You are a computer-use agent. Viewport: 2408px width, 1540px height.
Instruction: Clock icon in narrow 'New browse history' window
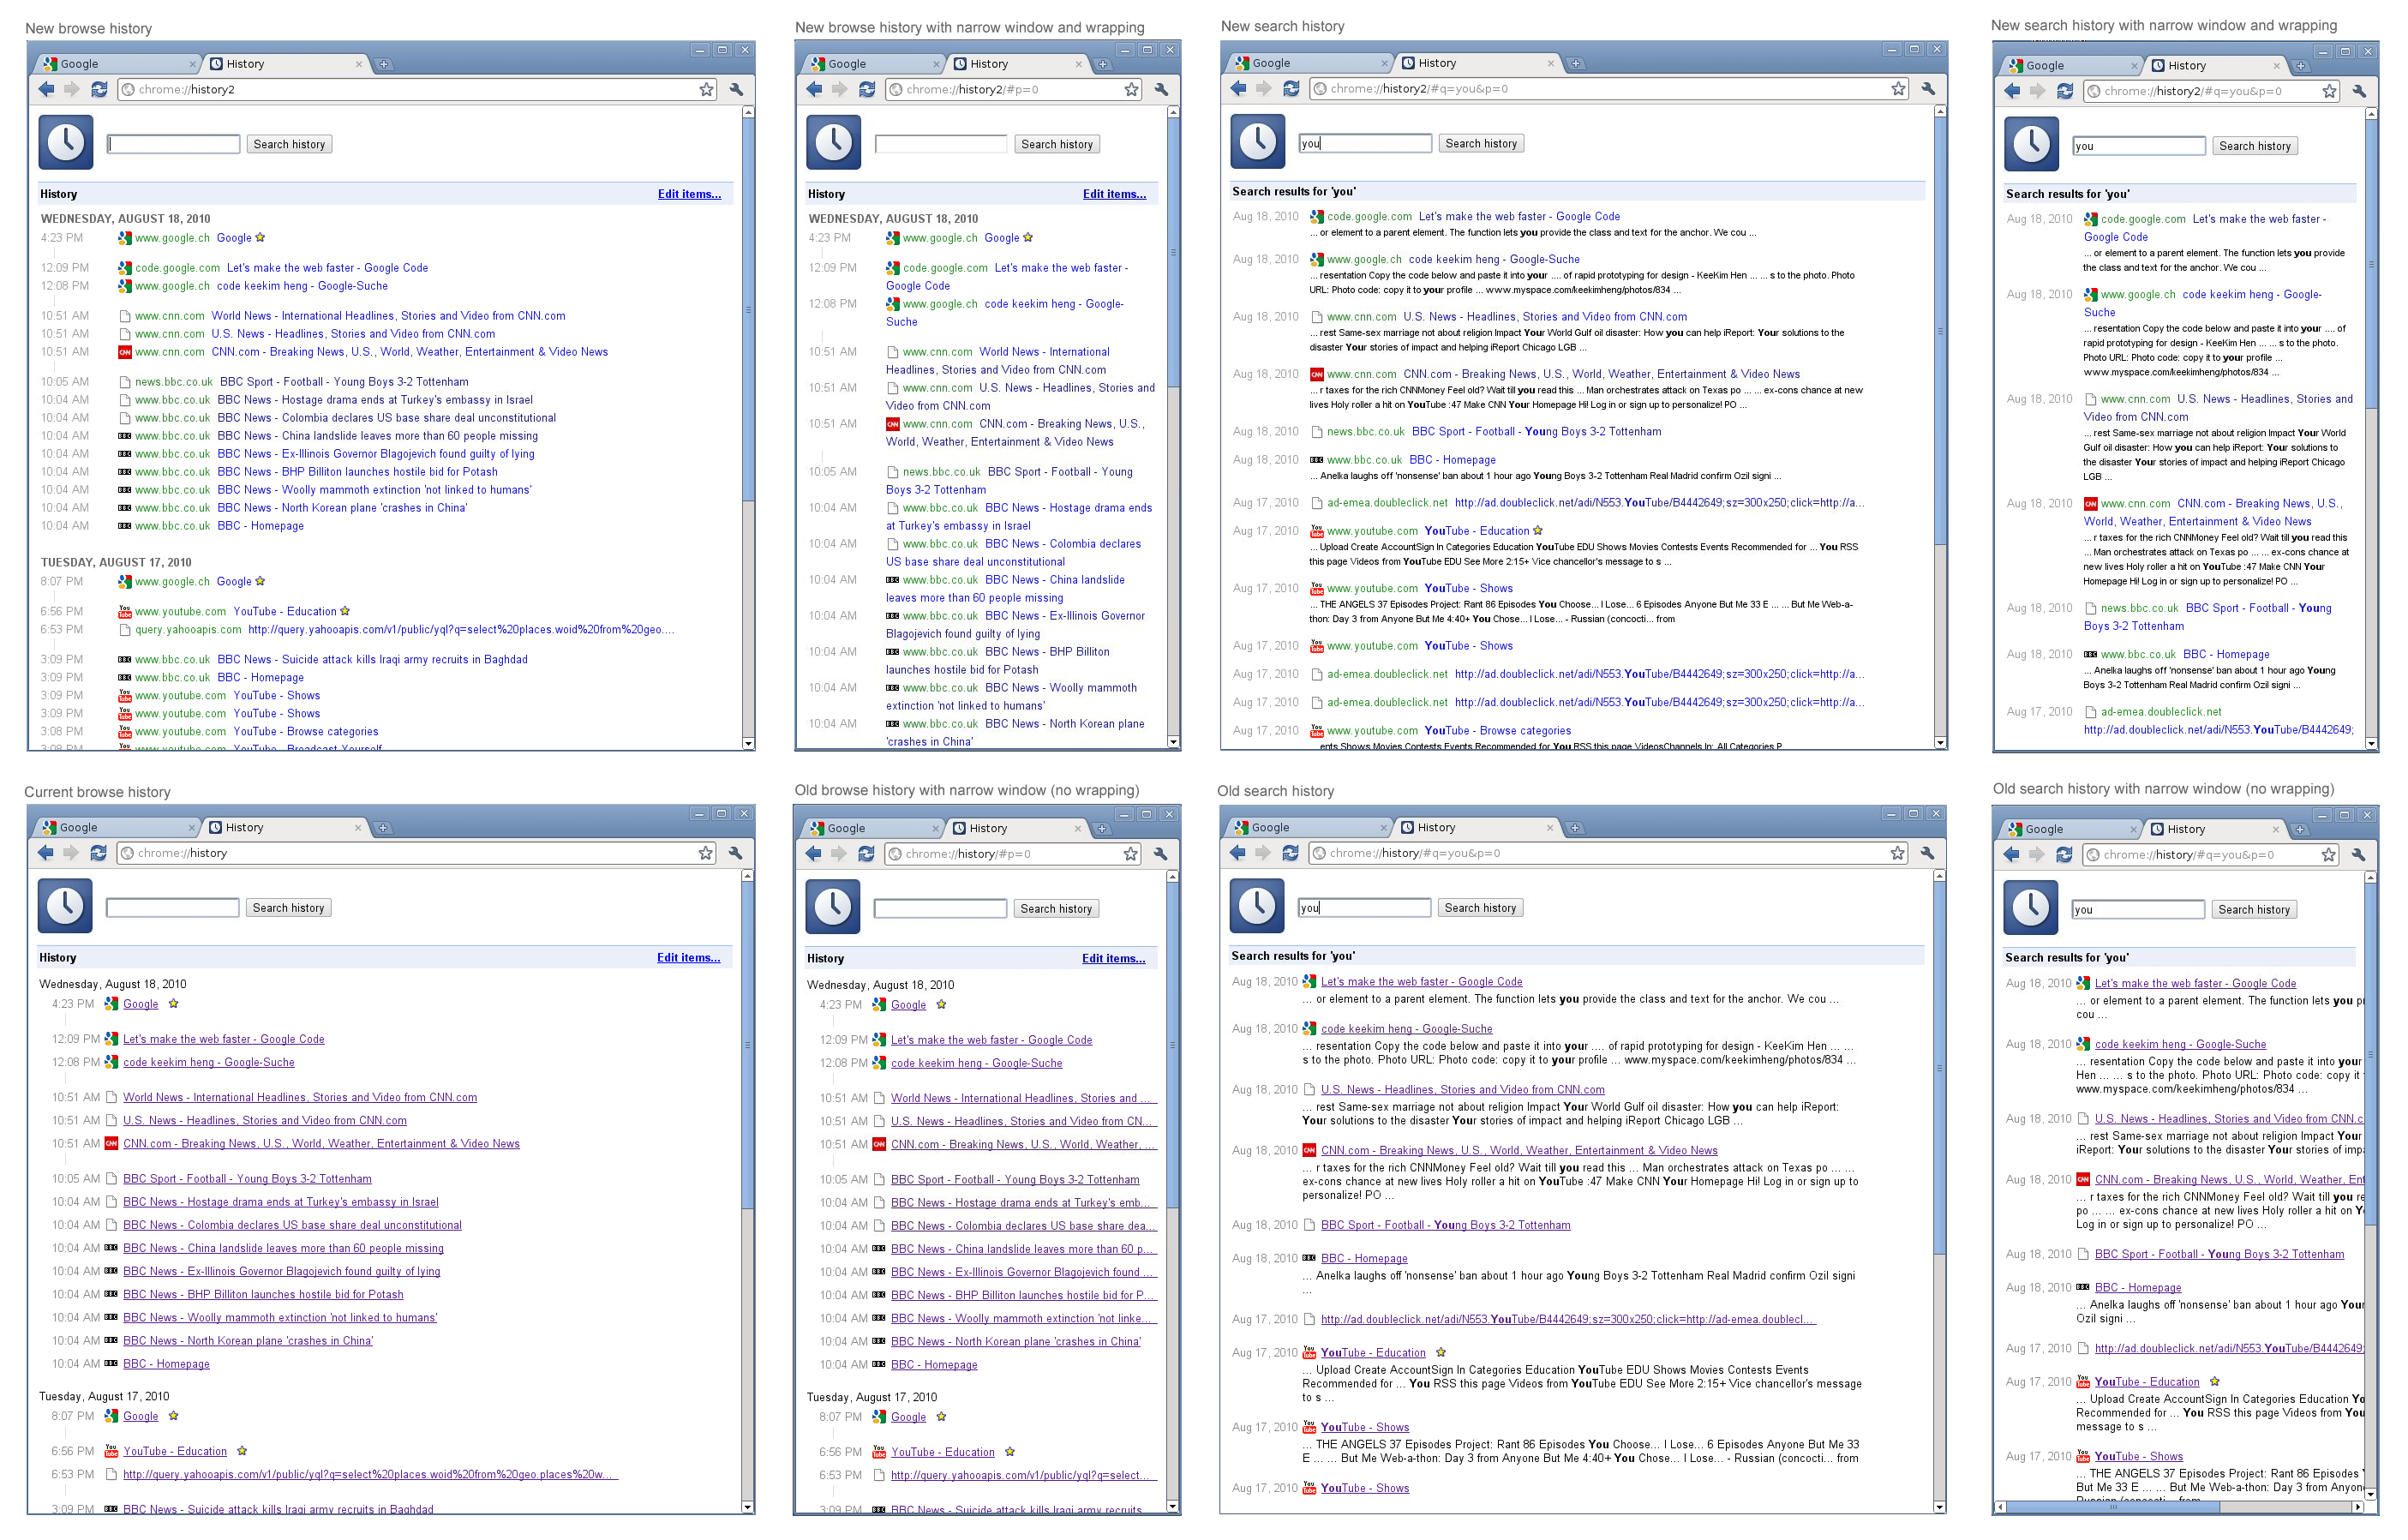[833, 142]
